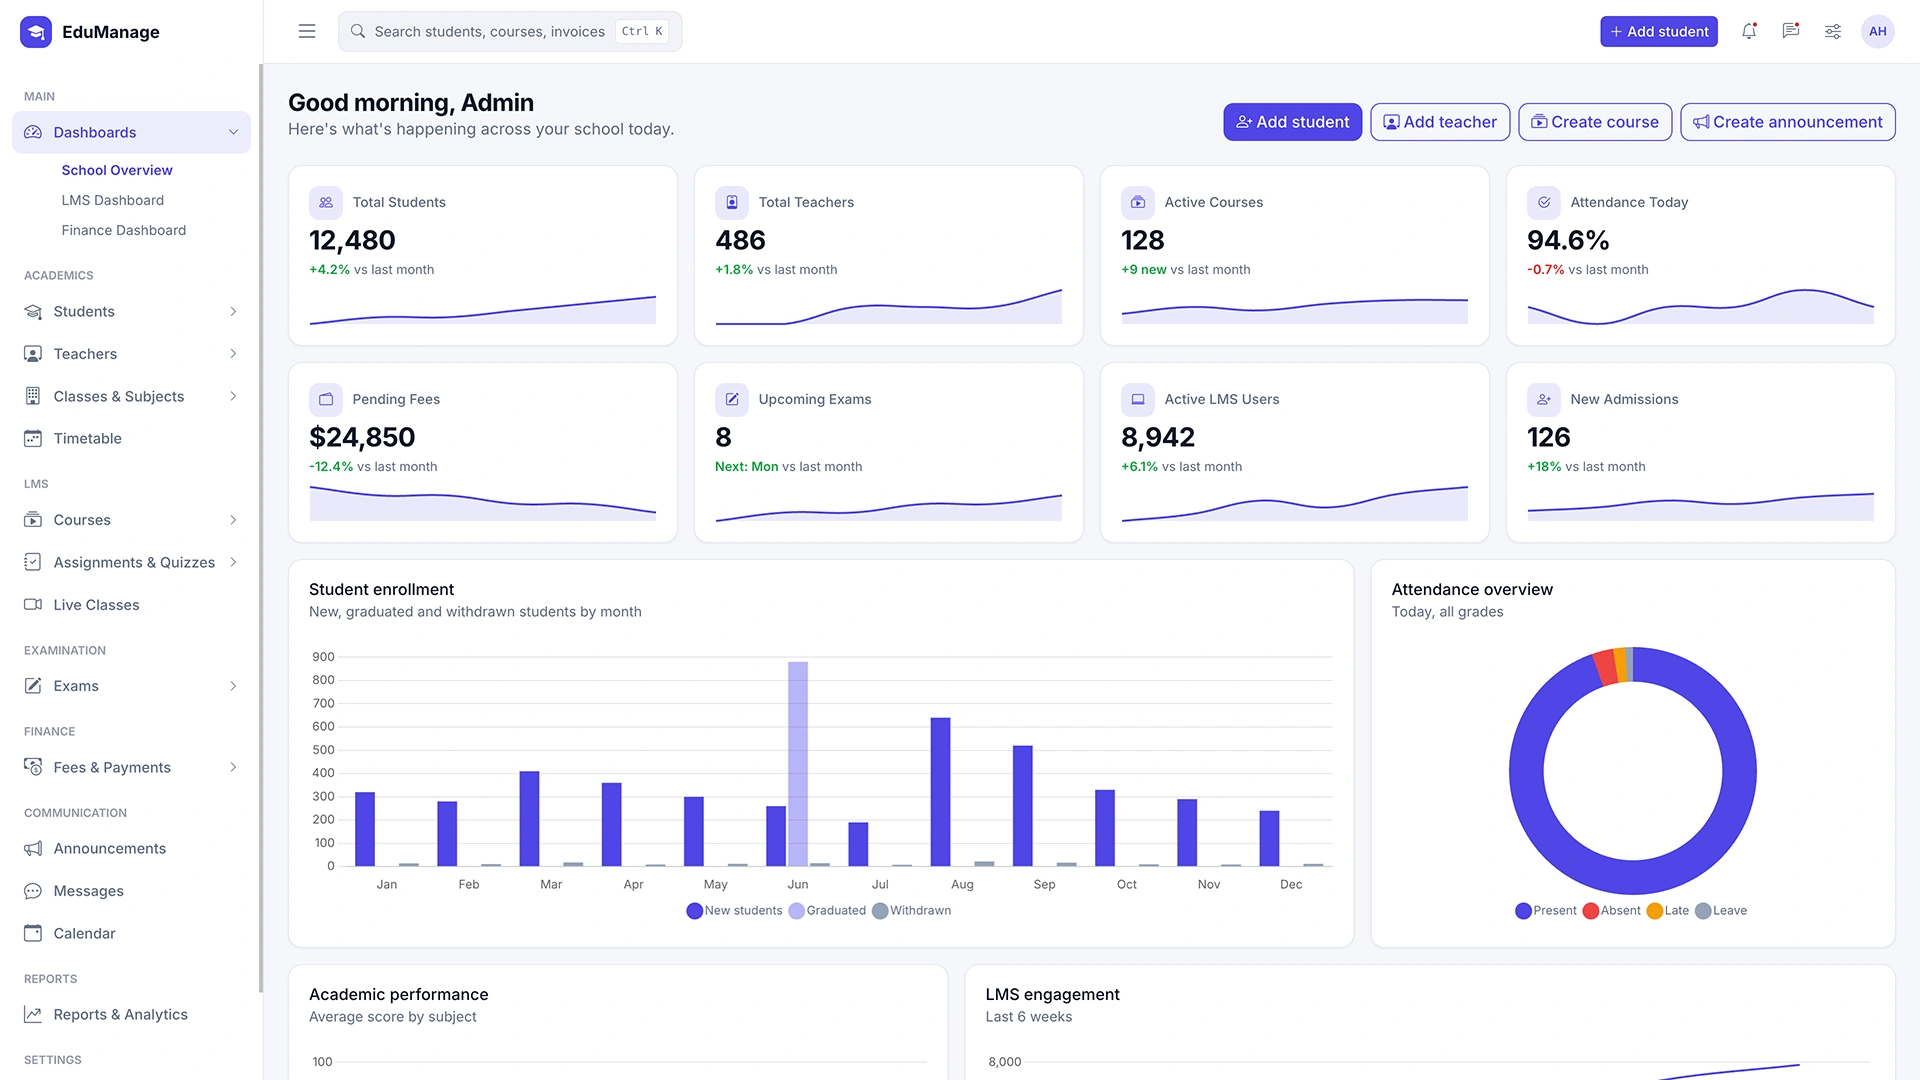Open the notifications bell icon
This screenshot has width=1920, height=1080.
1749,32
